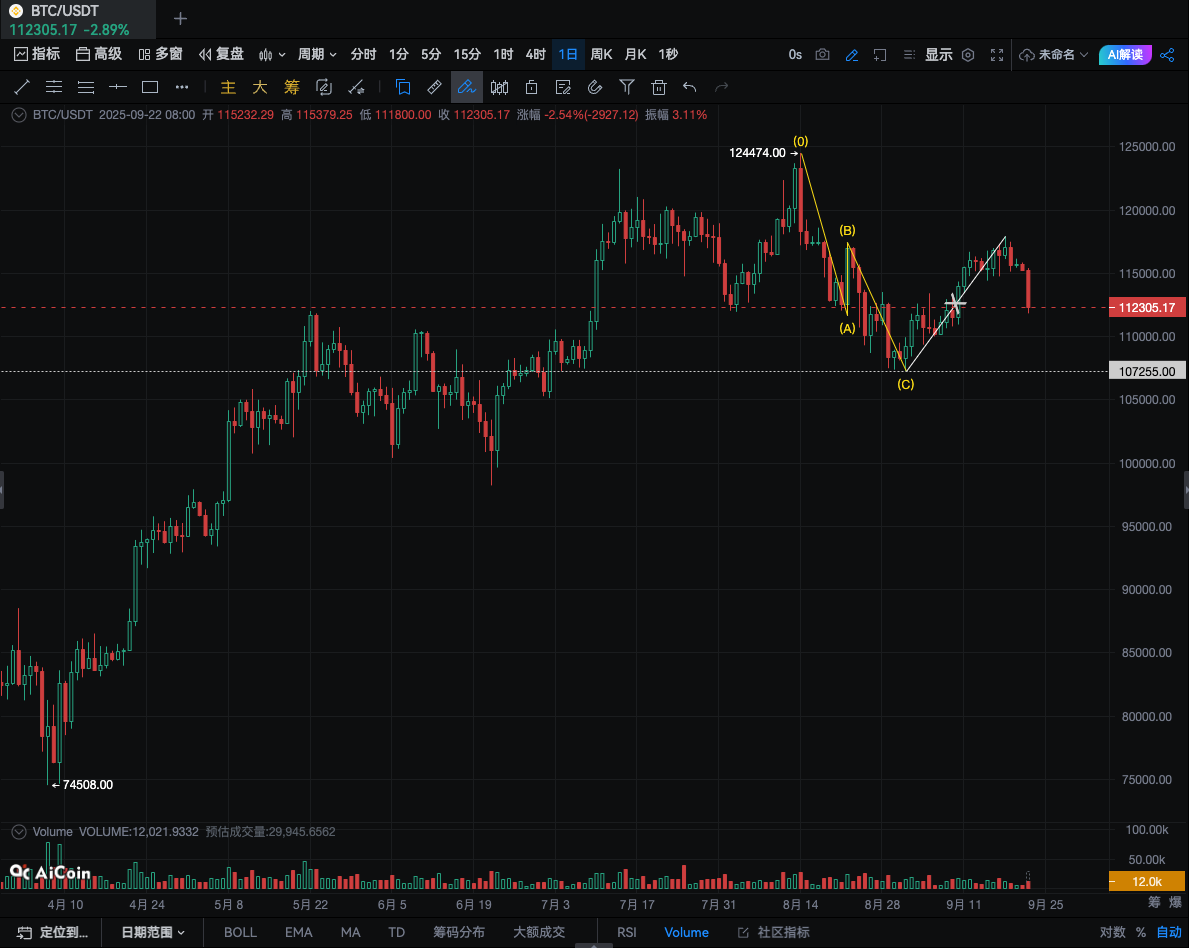Switch sub-chart to RSI
The width and height of the screenshot is (1189, 948).
626,932
